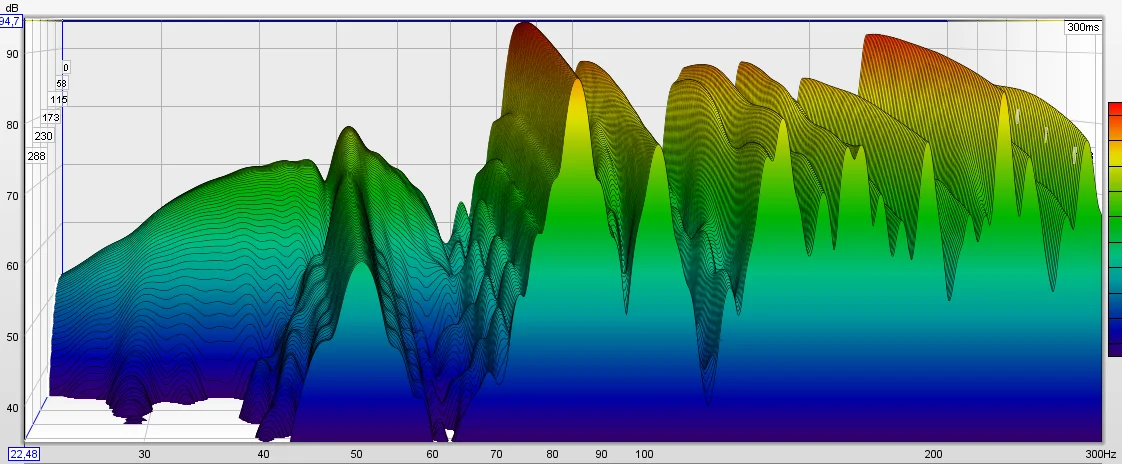Select the 288 ms time slice label
This screenshot has width=1122, height=464.
[36, 156]
